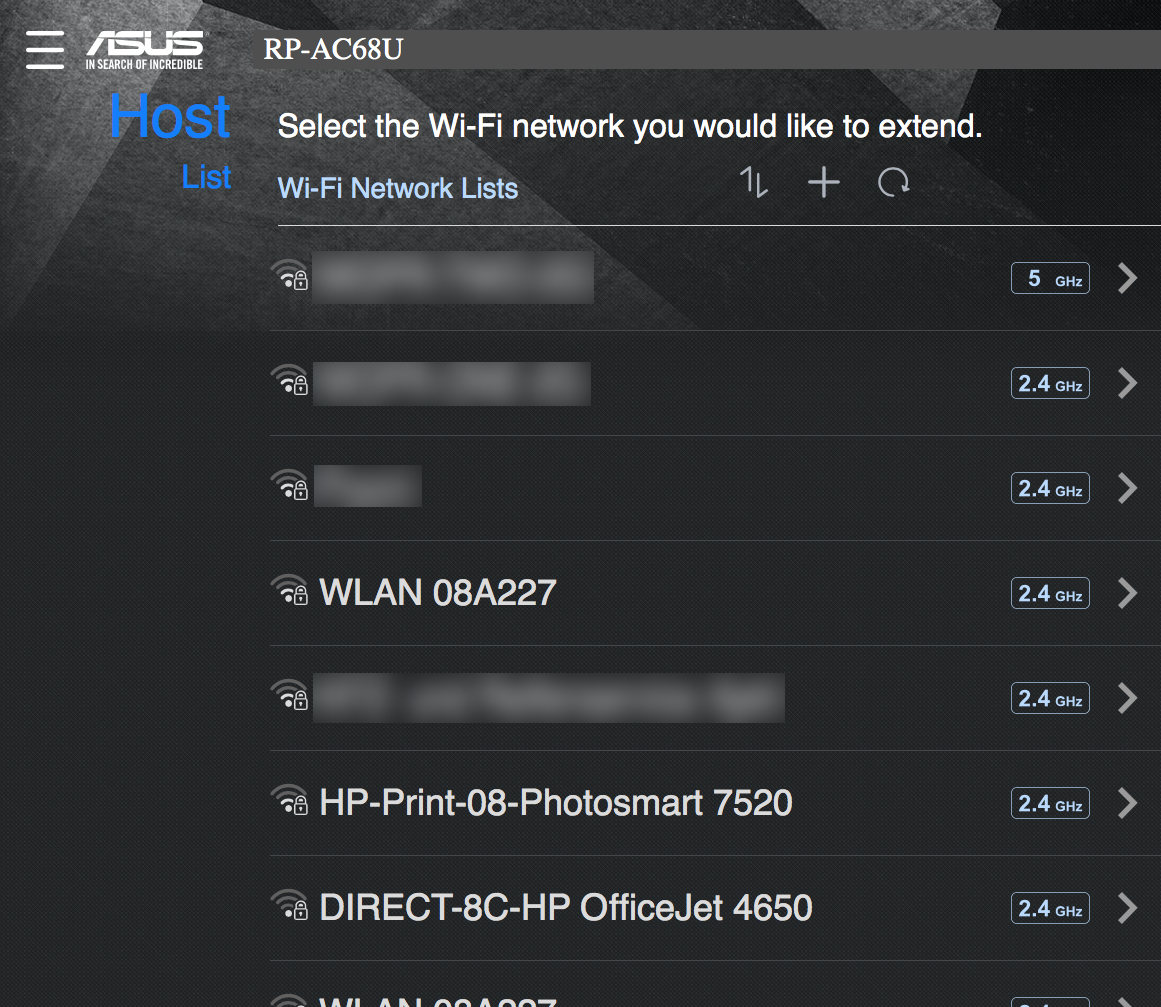Click the sort networks arrows icon

[x=753, y=182]
